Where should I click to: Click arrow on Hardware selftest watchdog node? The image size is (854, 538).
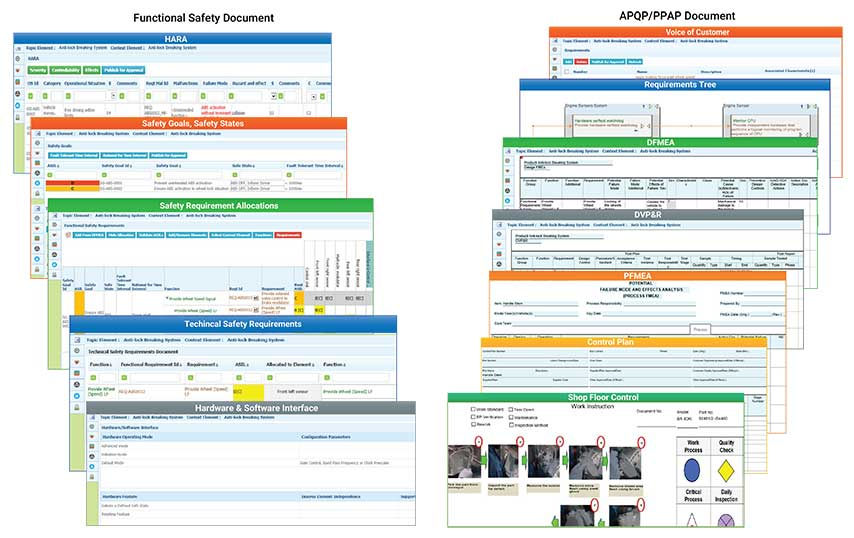click(642, 126)
